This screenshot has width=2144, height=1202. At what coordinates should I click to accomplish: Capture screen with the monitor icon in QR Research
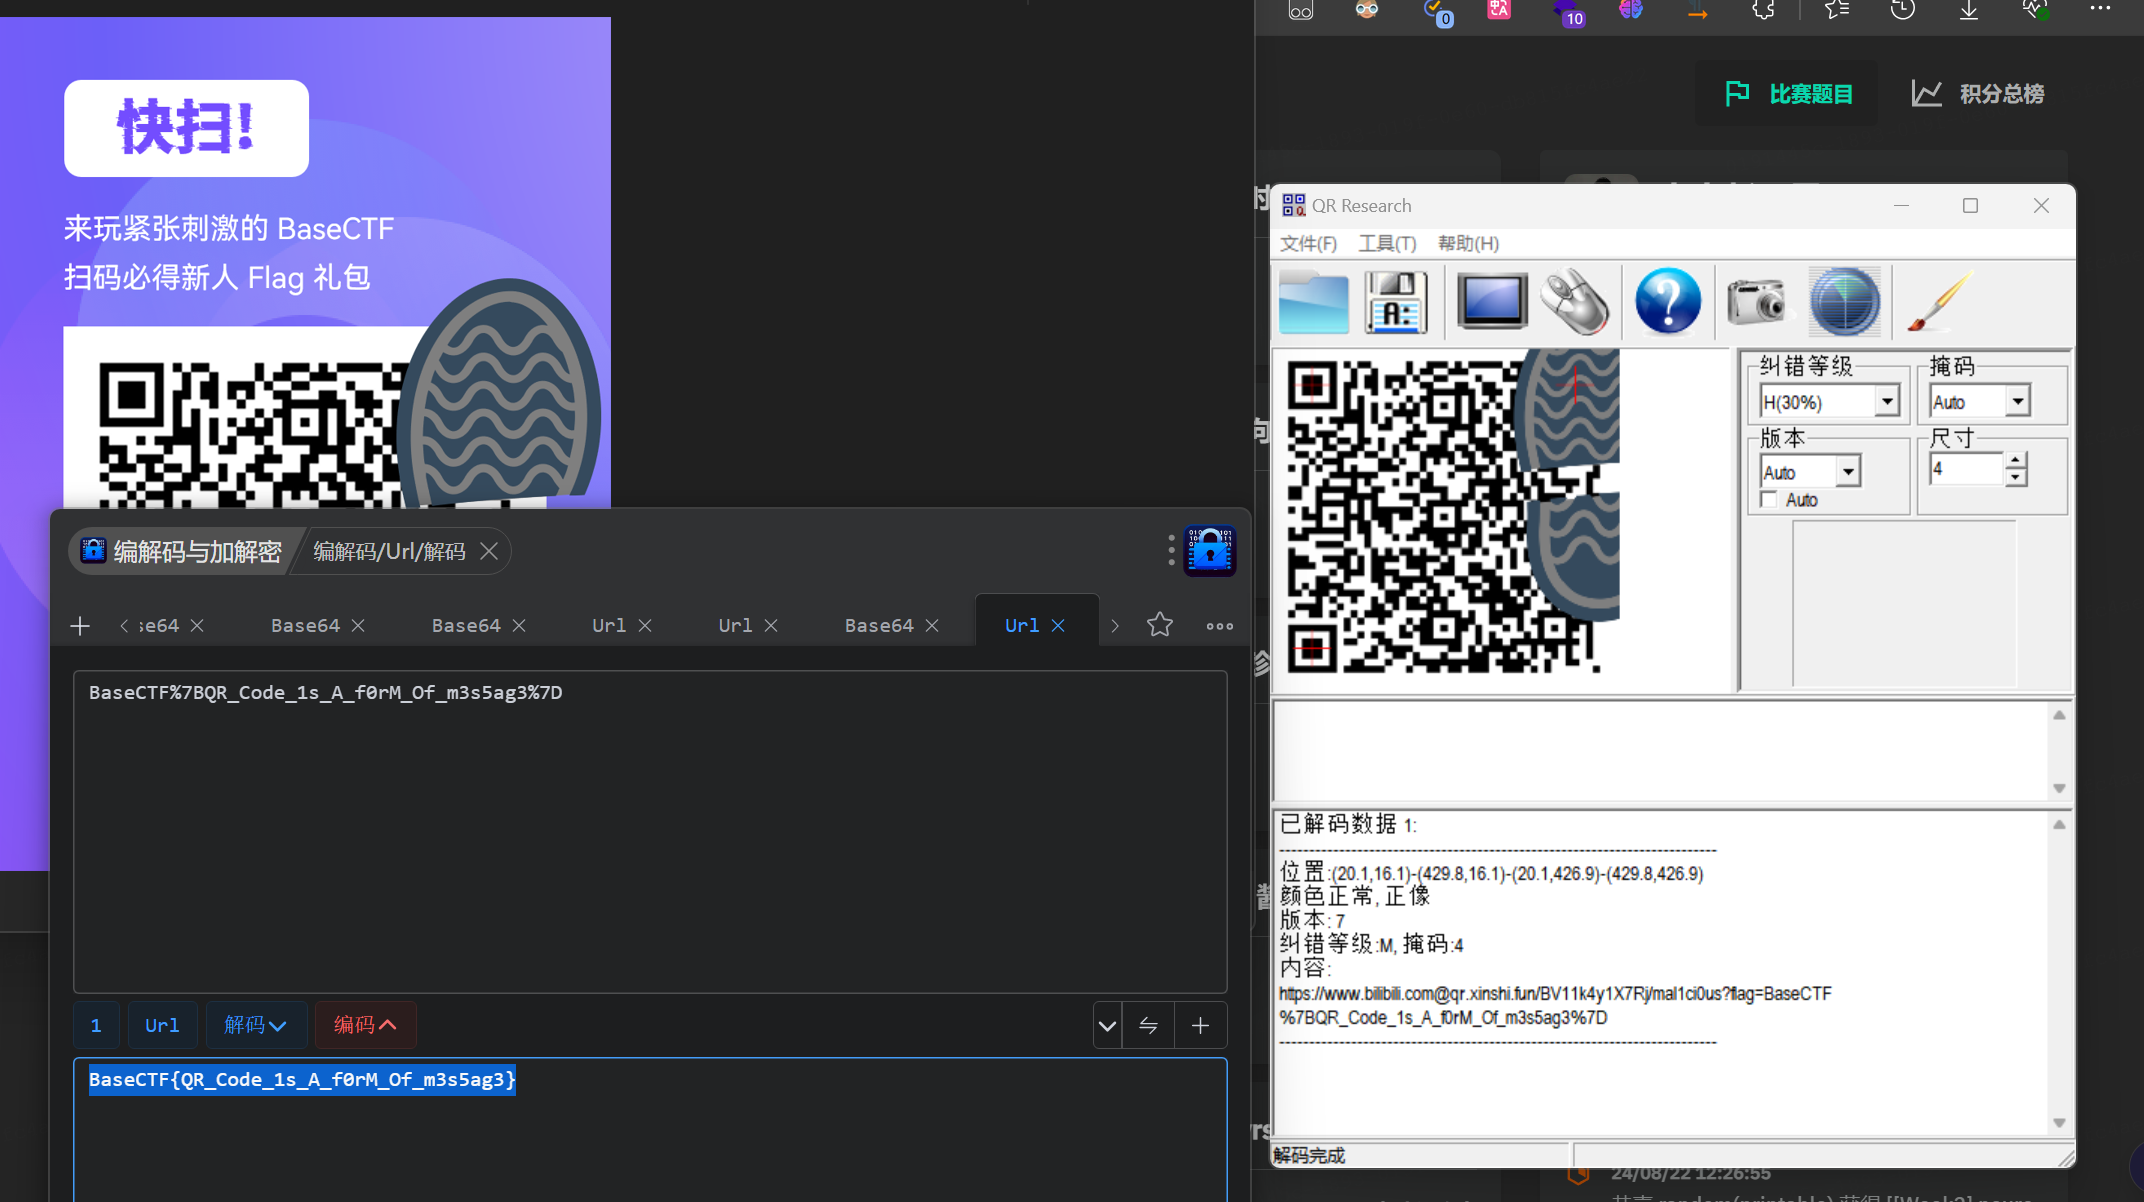1491,301
